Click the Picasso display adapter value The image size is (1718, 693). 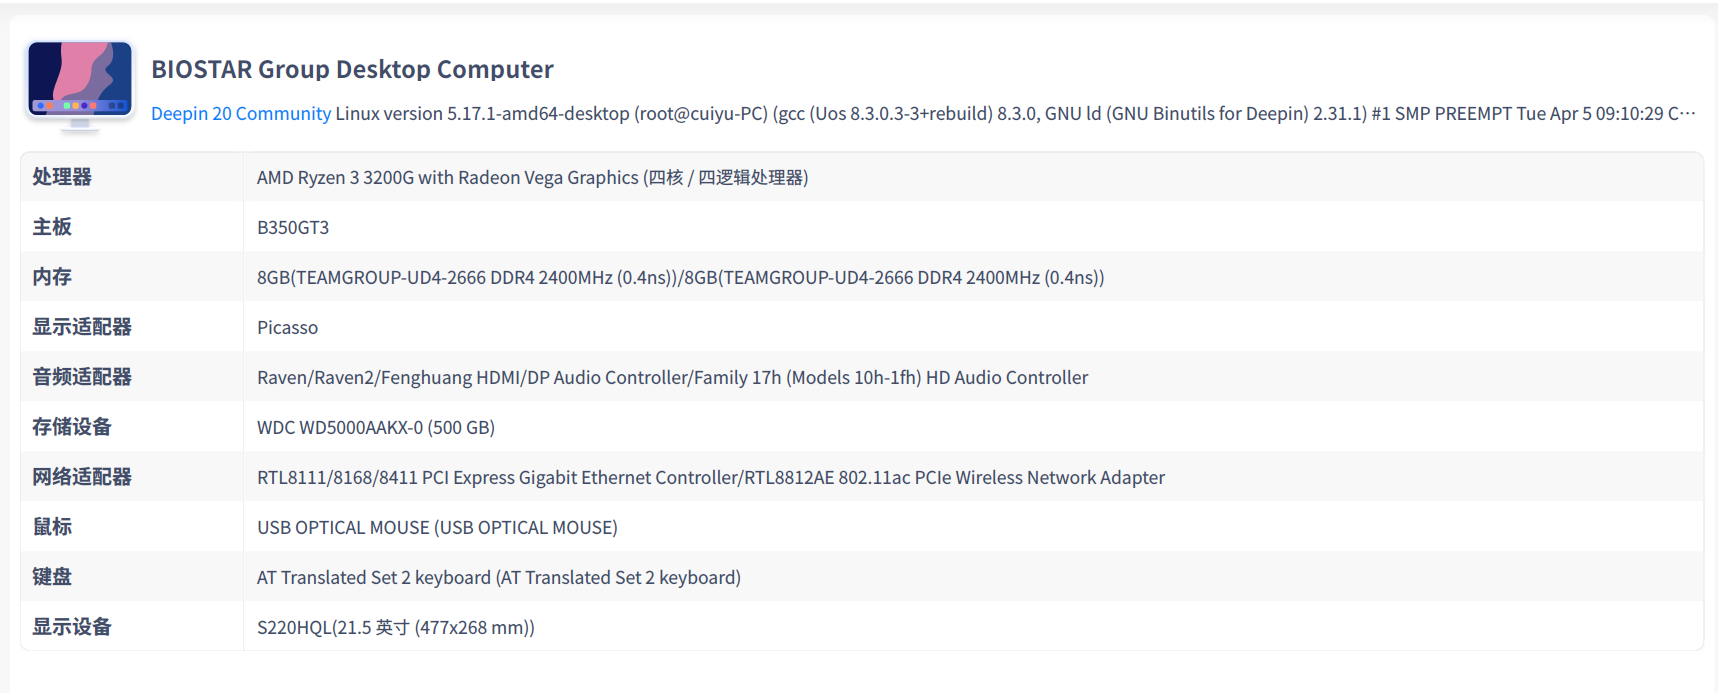pos(287,328)
